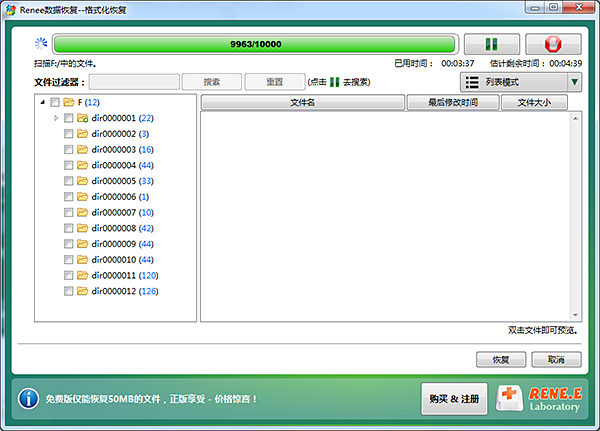Select the dir0000012 (126) folder label

125,291
